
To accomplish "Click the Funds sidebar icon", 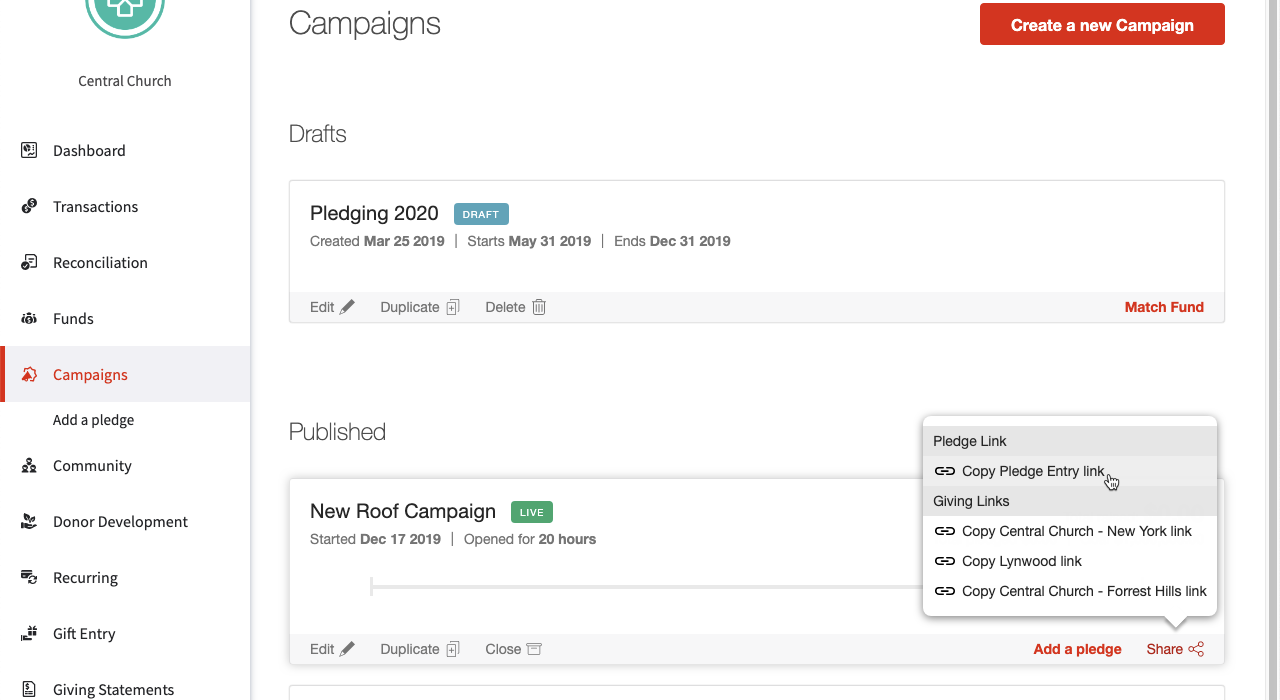I will pyautogui.click(x=29, y=319).
